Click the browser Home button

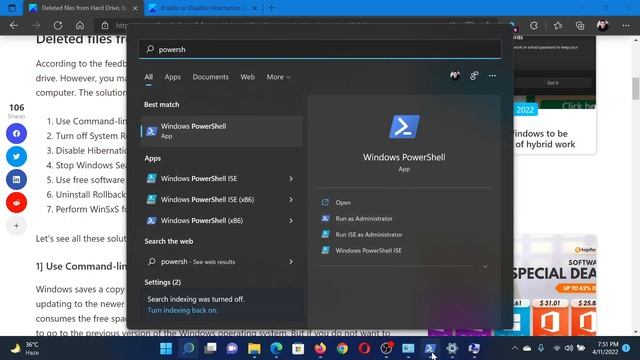coord(80,26)
